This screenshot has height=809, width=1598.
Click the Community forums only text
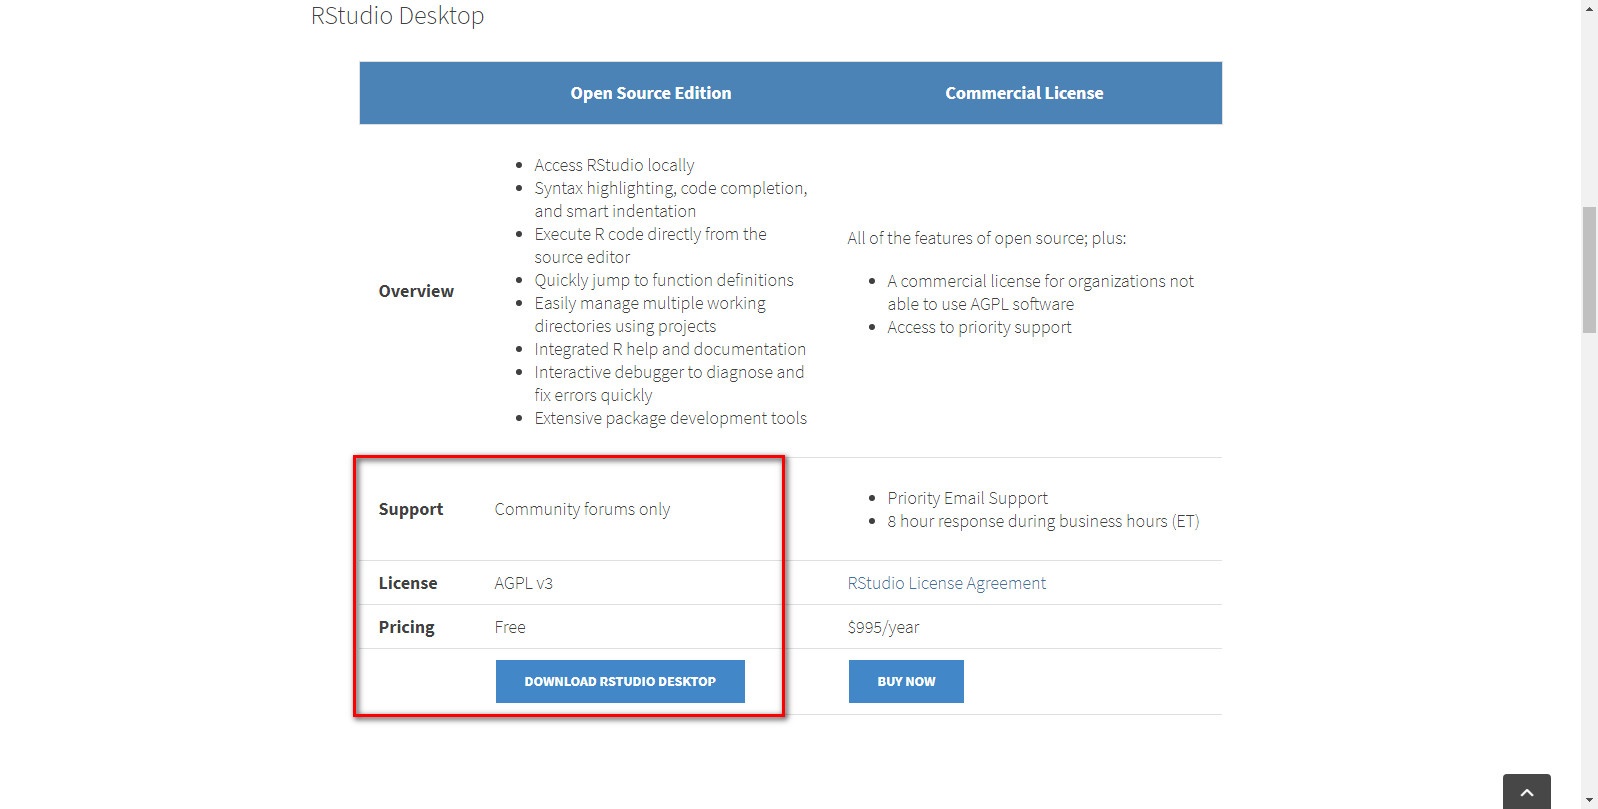tap(582, 509)
